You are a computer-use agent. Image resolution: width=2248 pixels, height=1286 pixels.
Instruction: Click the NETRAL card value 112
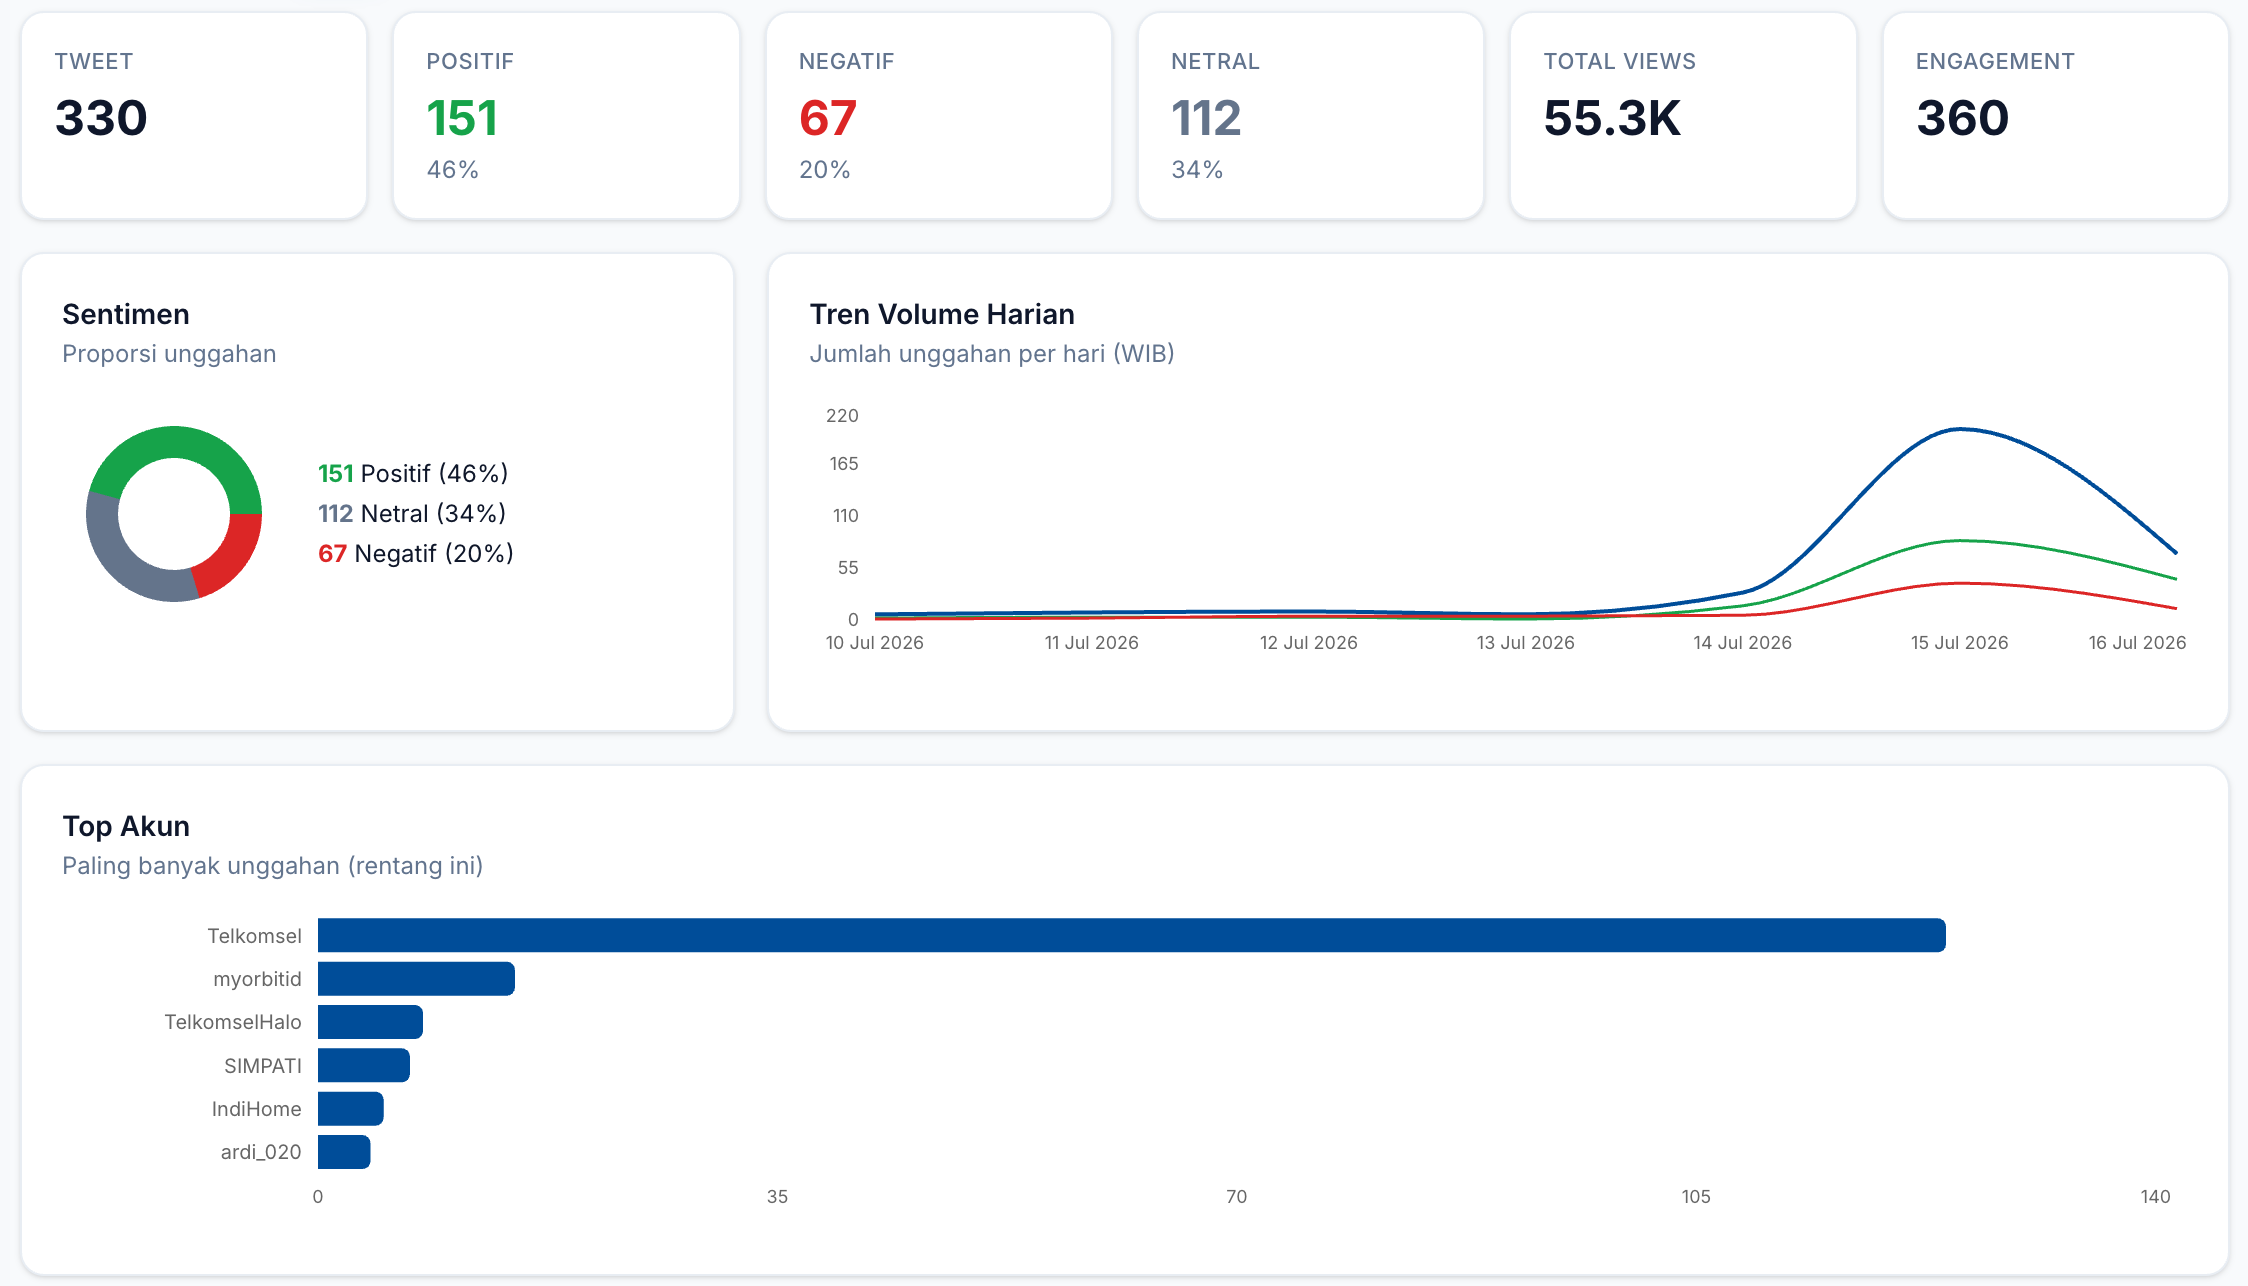click(1206, 118)
